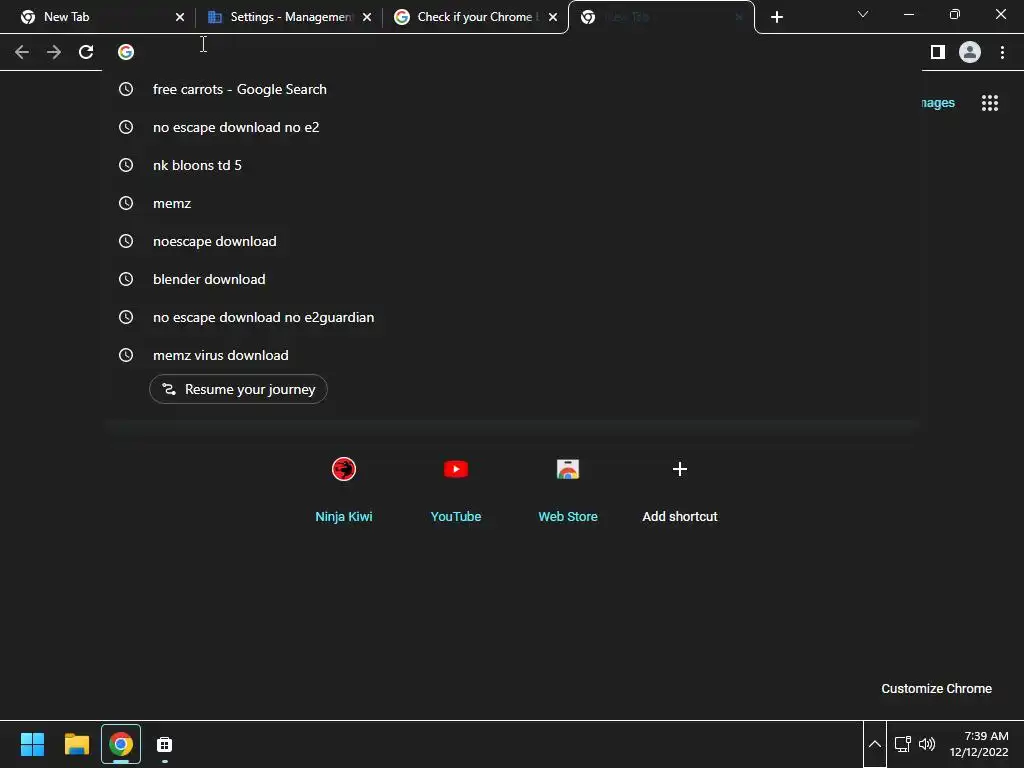Click the Google icon in the address bar
1024x768 pixels.
(x=126, y=52)
